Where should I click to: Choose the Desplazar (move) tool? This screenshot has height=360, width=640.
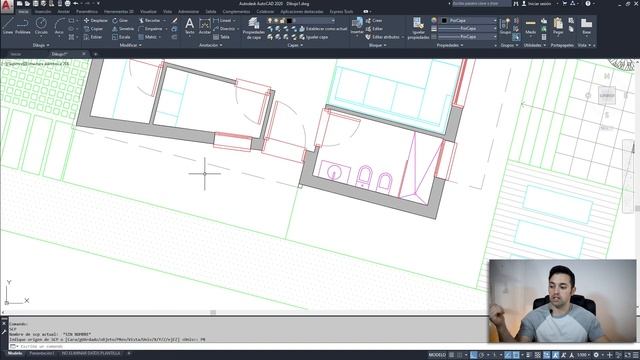96,20
